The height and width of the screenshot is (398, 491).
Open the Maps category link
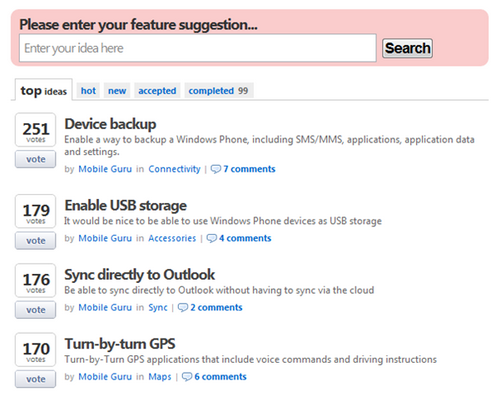(160, 377)
